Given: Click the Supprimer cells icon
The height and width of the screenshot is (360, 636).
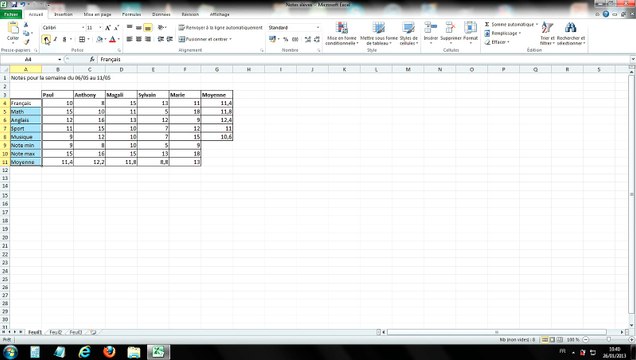Looking at the screenshot, I should [451, 32].
